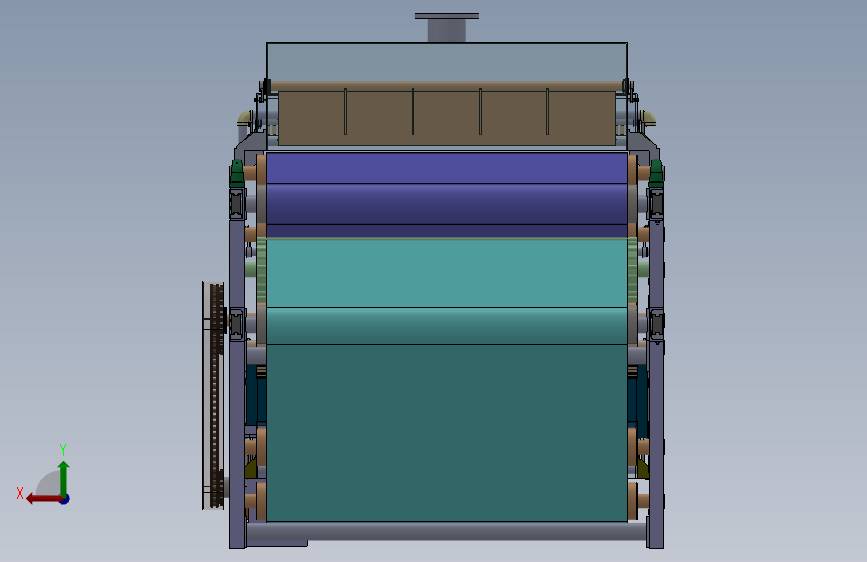Select the green bearing housing on left frame
Image resolution: width=867 pixels, height=562 pixels.
(237, 173)
